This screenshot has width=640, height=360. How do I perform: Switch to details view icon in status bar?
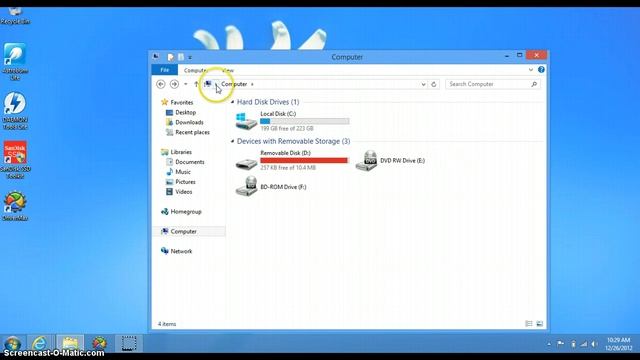coord(529,324)
